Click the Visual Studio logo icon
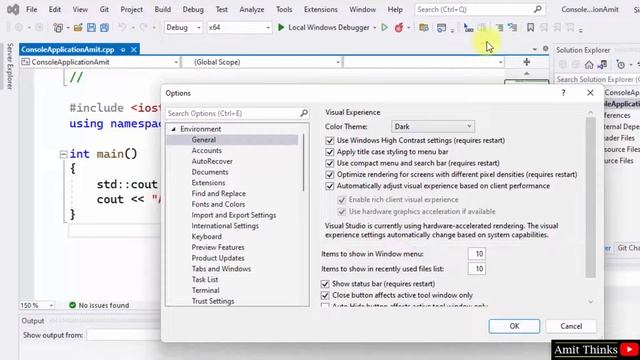The image size is (640, 360). pos(13,9)
